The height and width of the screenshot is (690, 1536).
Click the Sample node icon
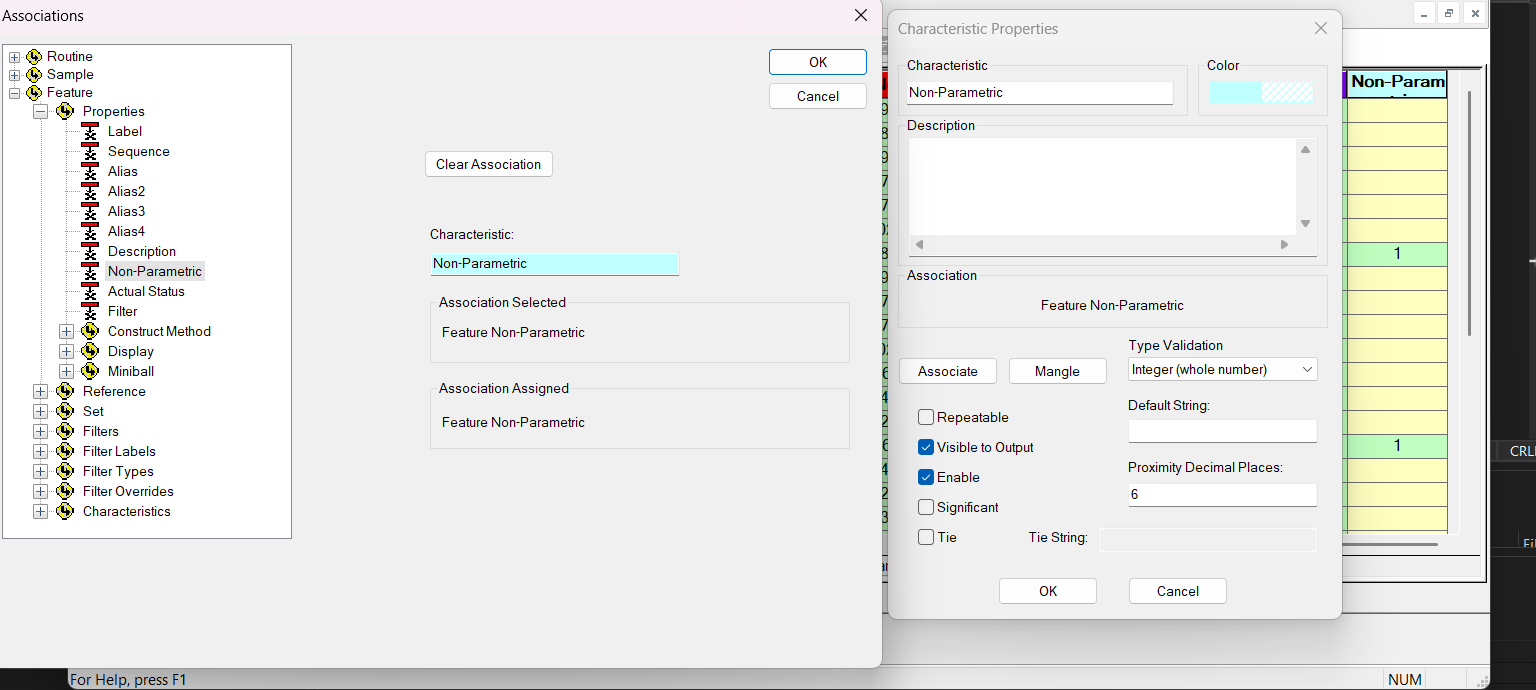pyautogui.click(x=34, y=75)
